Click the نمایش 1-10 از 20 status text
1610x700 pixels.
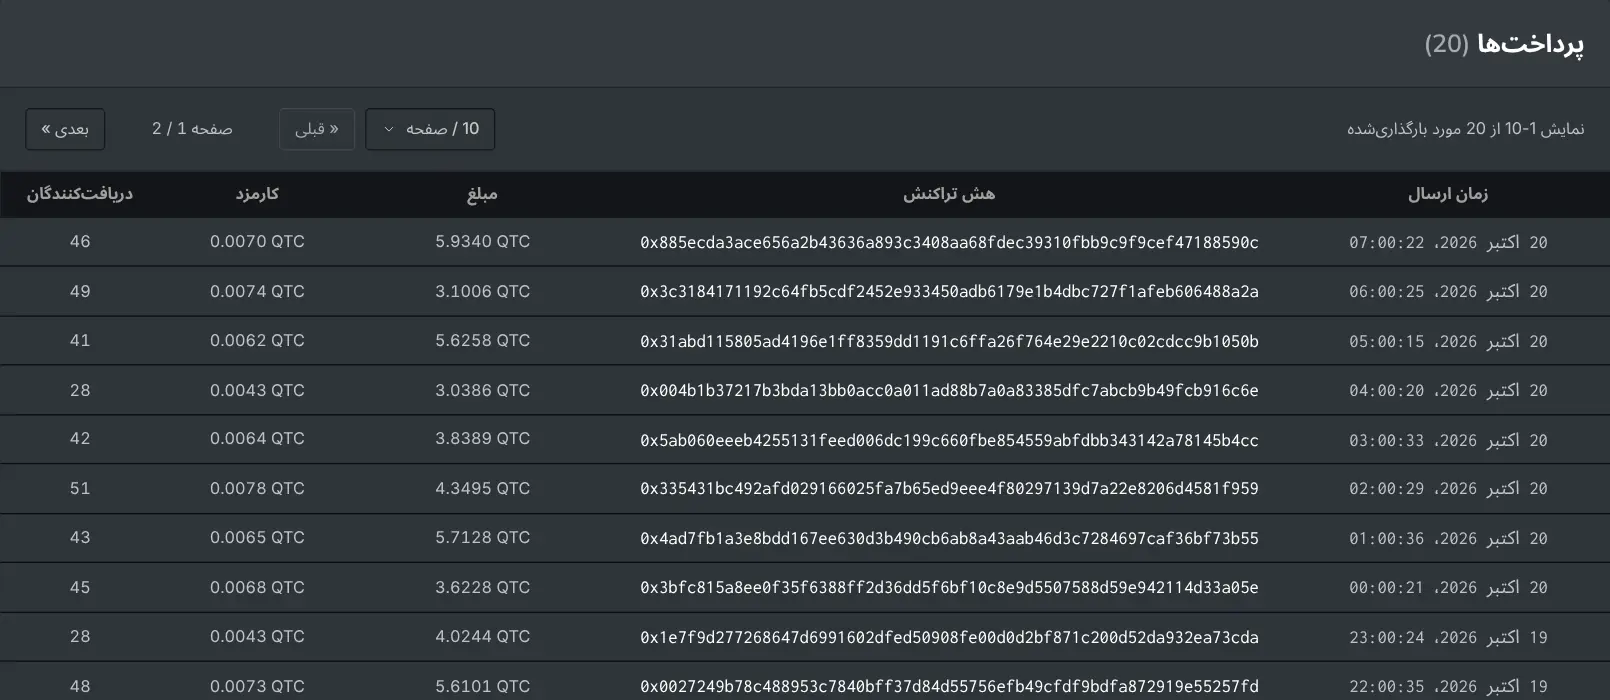pyautogui.click(x=1465, y=129)
